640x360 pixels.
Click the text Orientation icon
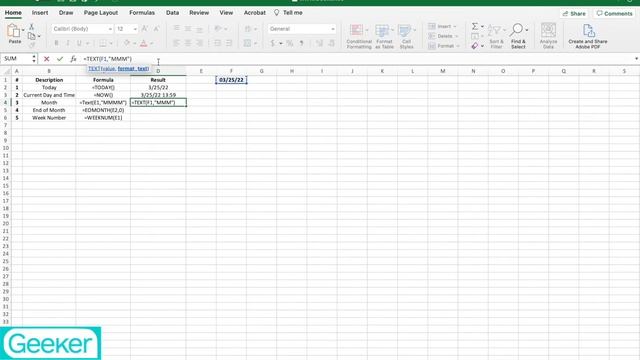[x=218, y=29]
